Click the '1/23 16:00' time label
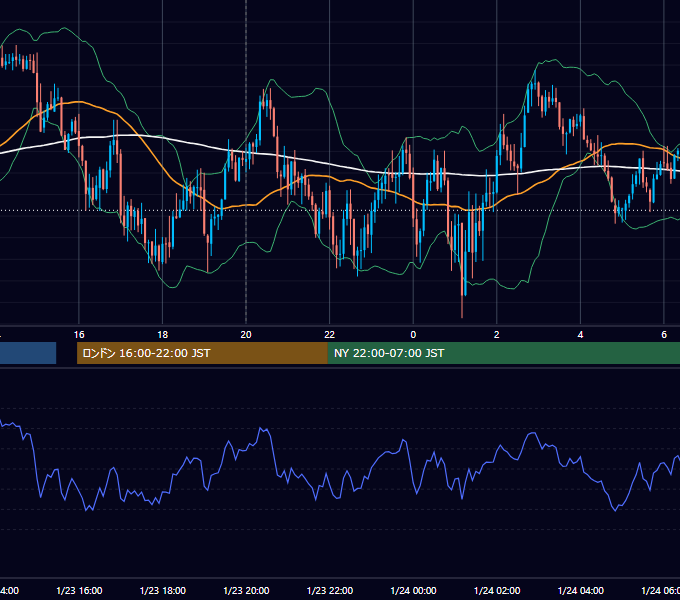Viewport: 680px width, 600px height. point(79,590)
